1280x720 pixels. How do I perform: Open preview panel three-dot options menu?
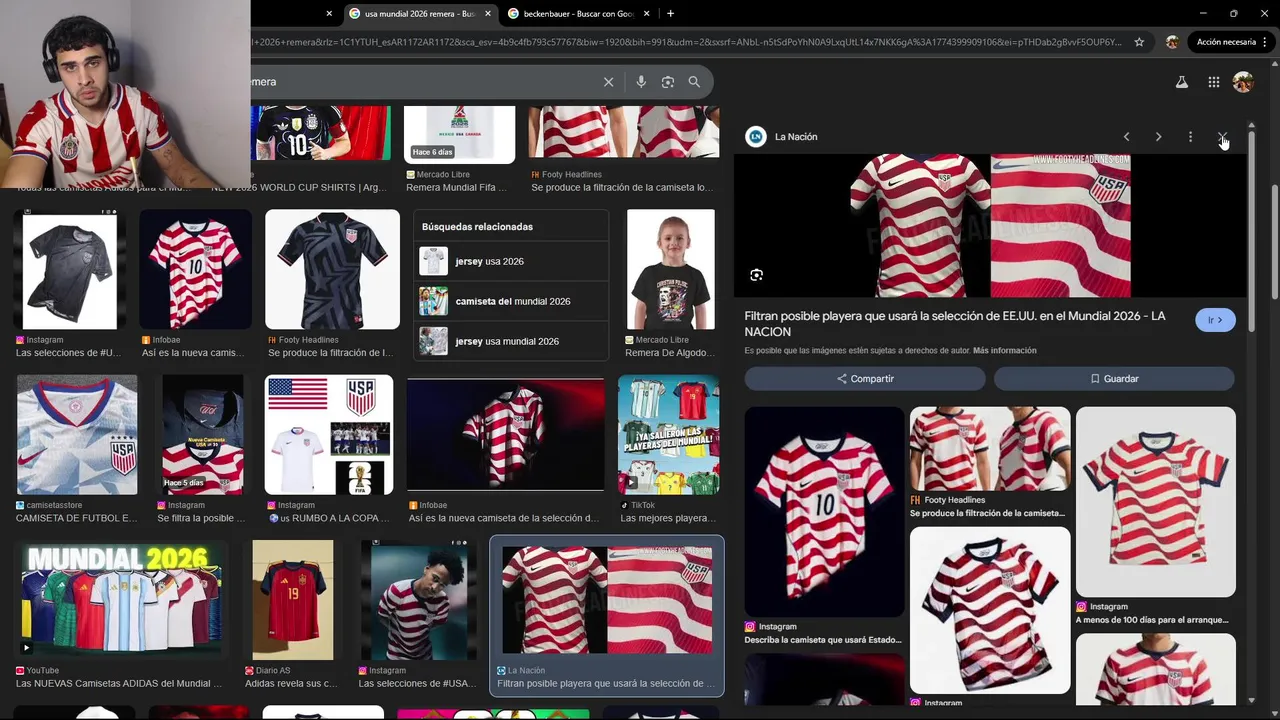[1190, 137]
